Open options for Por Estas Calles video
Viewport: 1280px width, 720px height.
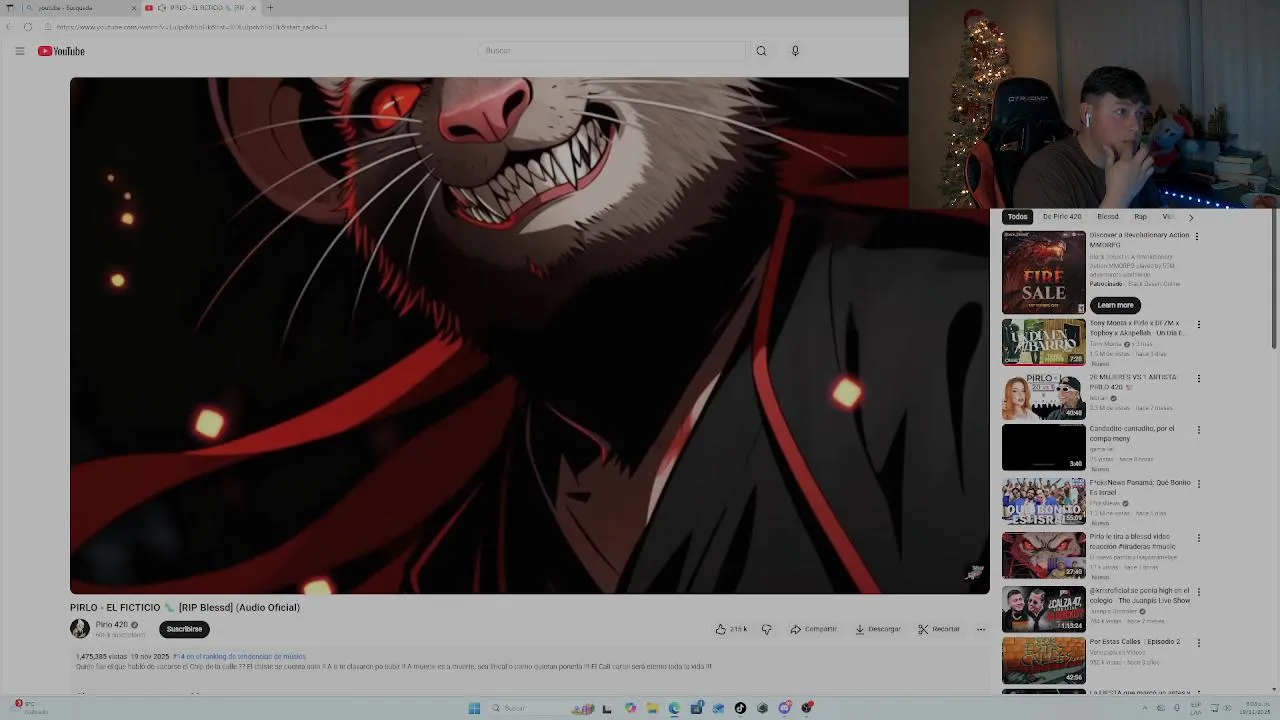tap(1198, 644)
